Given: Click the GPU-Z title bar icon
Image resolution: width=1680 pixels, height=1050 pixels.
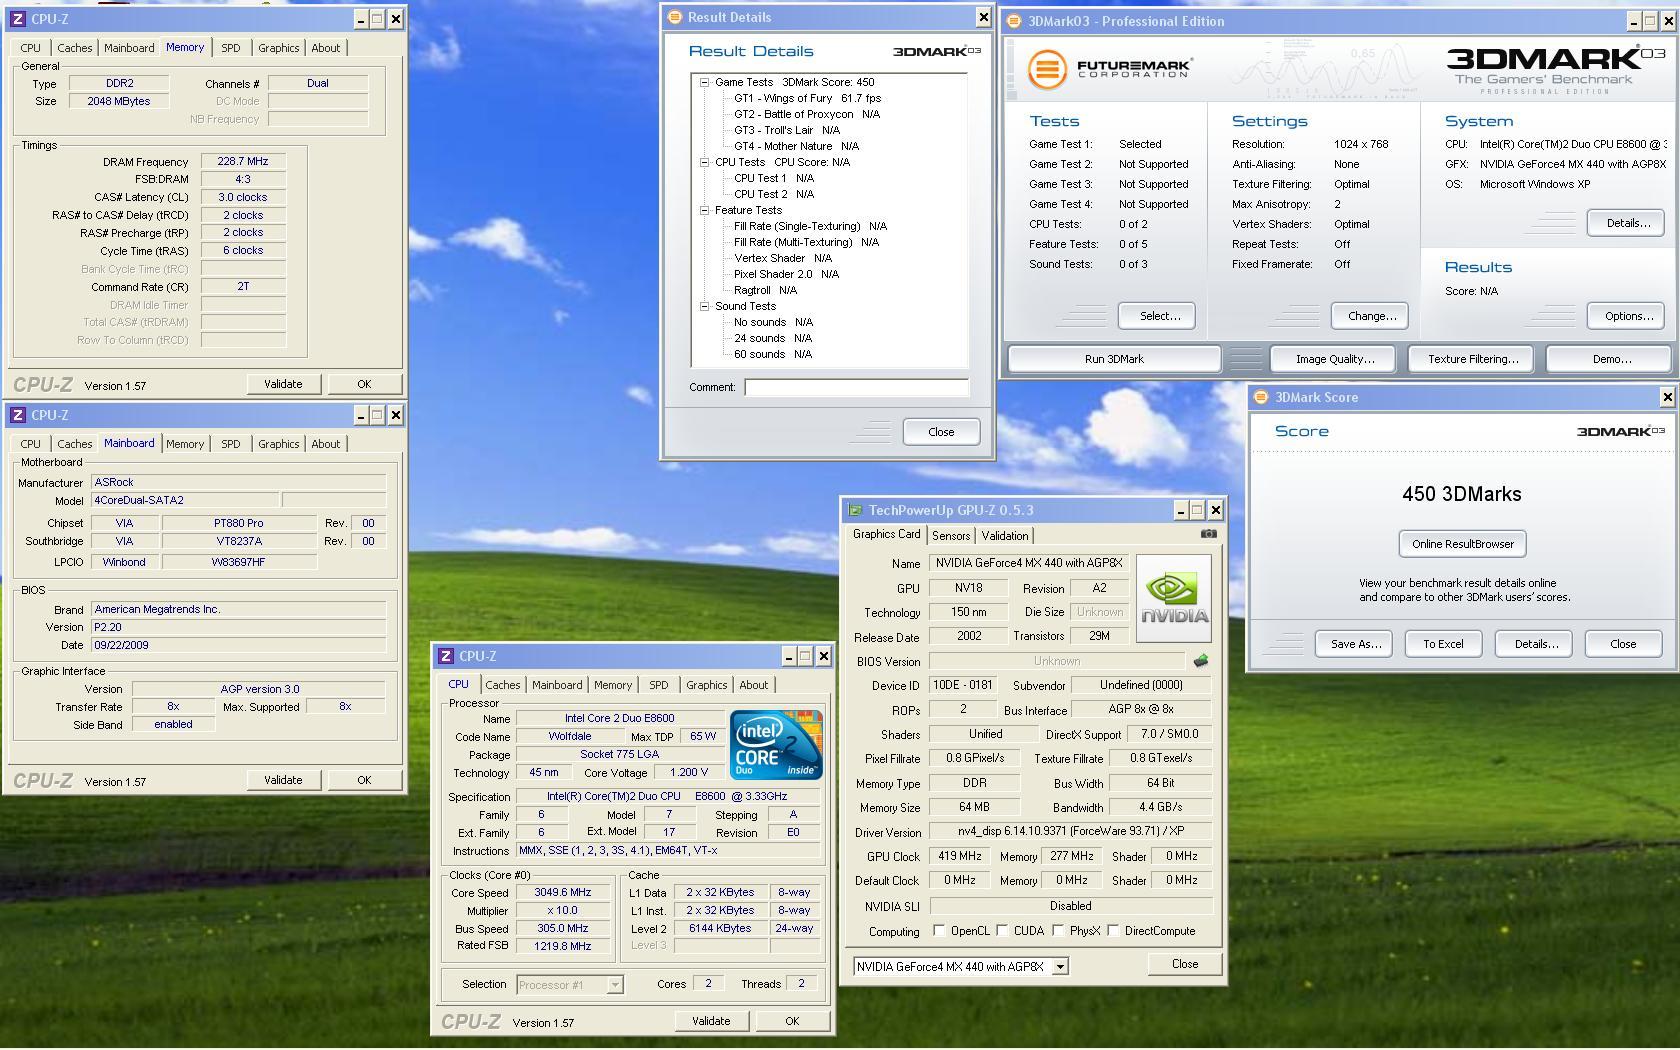Looking at the screenshot, I should pyautogui.click(x=855, y=510).
